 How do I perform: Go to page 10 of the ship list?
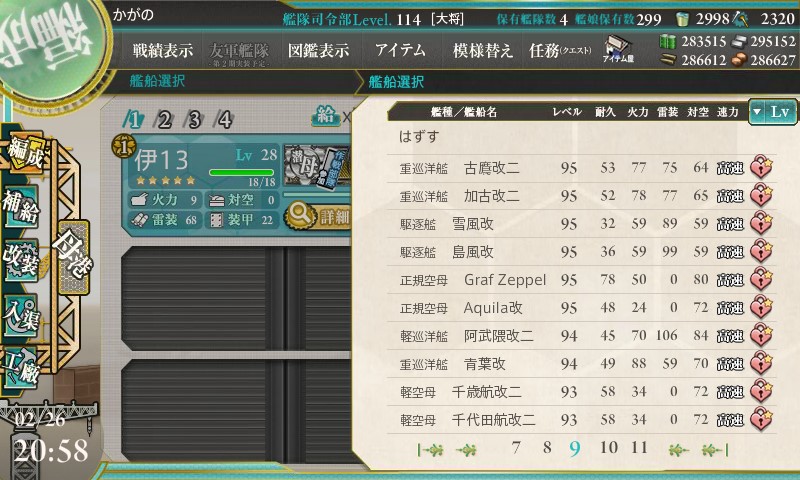point(609,447)
